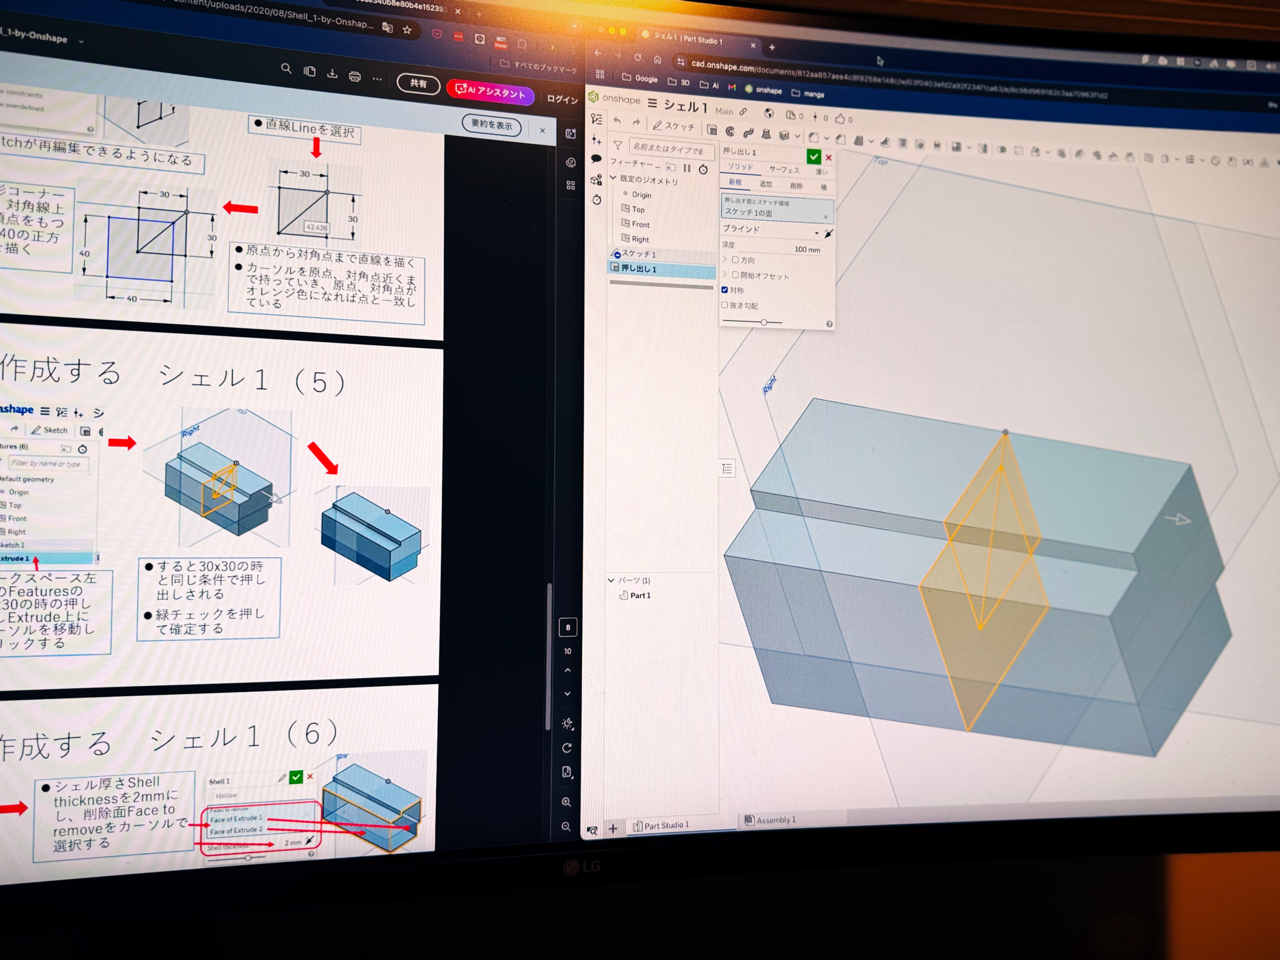Click the plus icon to add Onshape tab
This screenshot has width=1280, height=960.
tap(613, 829)
